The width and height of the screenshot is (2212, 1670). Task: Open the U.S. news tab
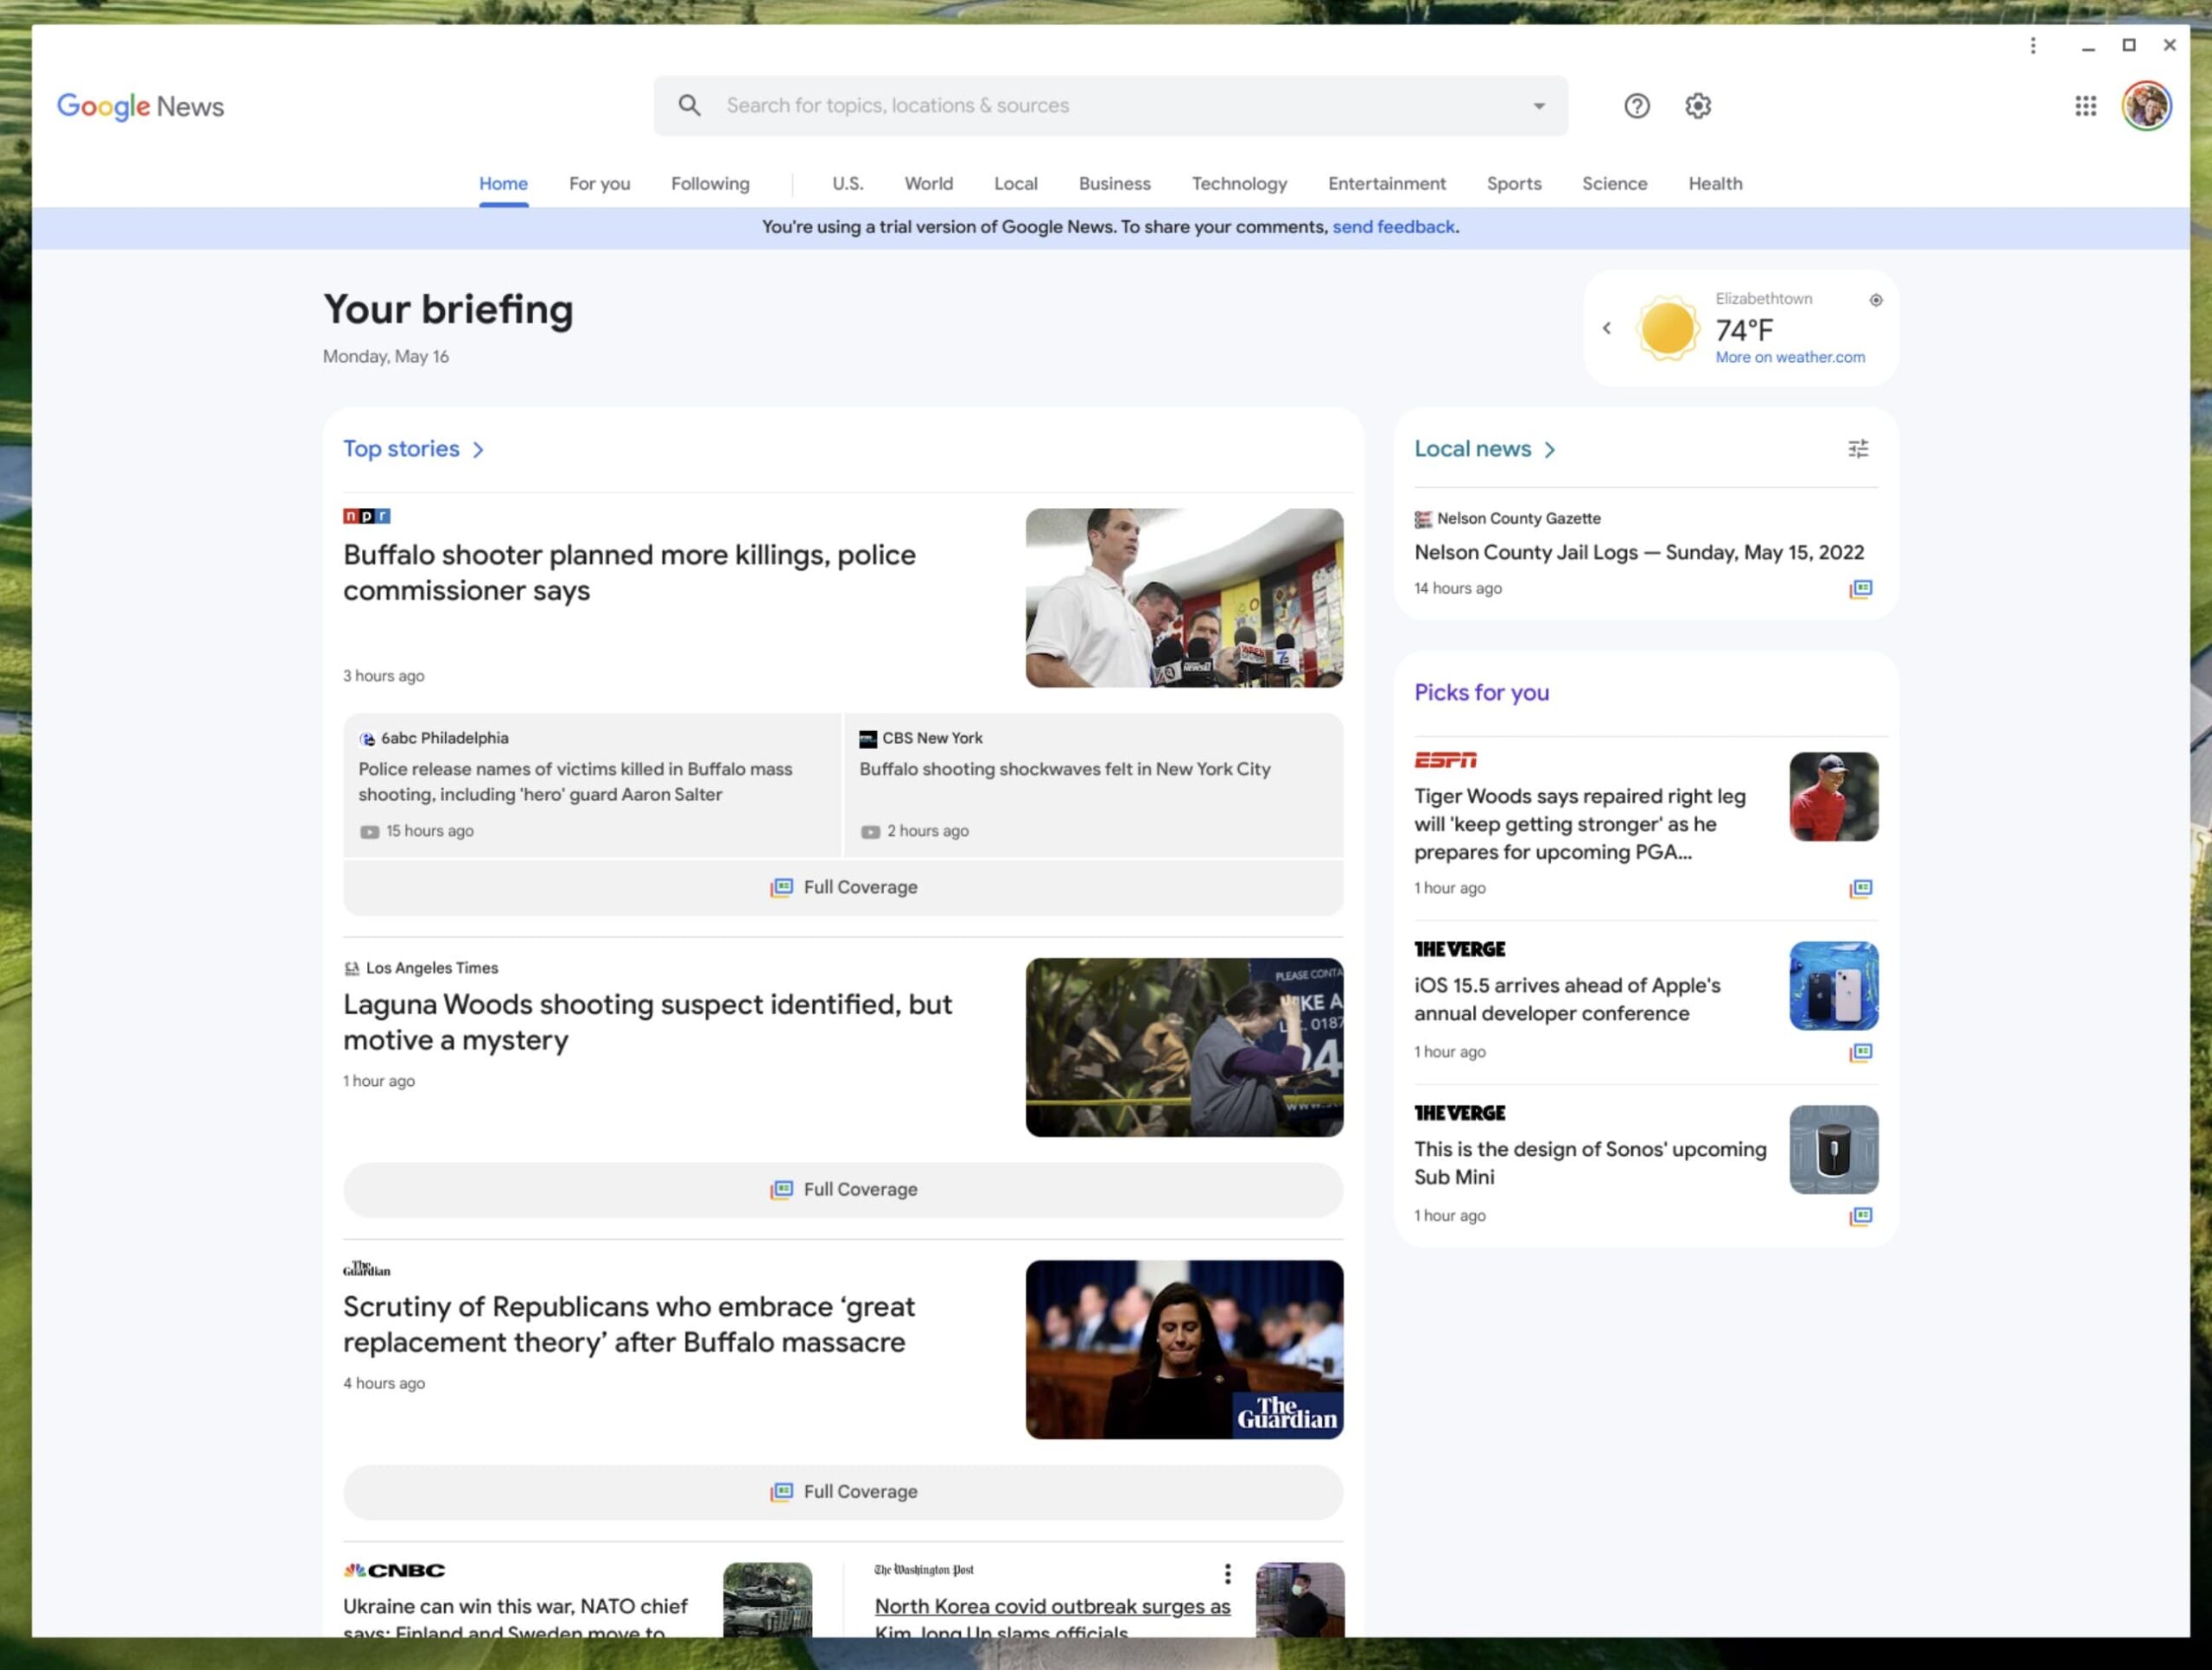[x=847, y=184]
